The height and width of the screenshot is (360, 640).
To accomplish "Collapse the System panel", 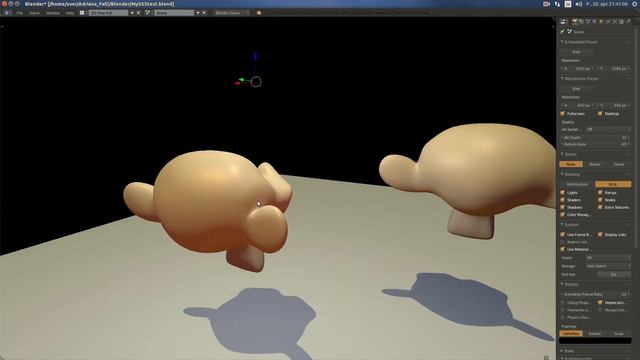I will click(562, 224).
